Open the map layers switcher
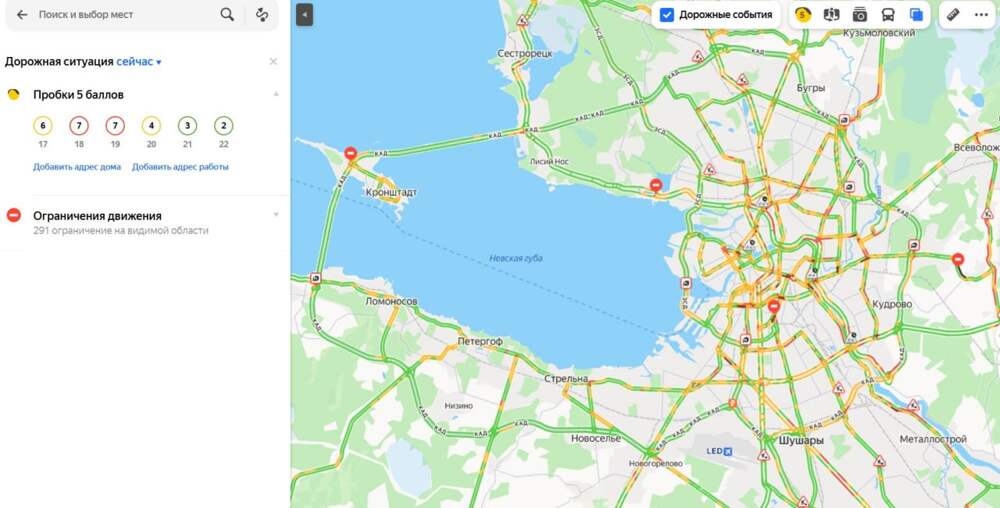 [x=916, y=15]
